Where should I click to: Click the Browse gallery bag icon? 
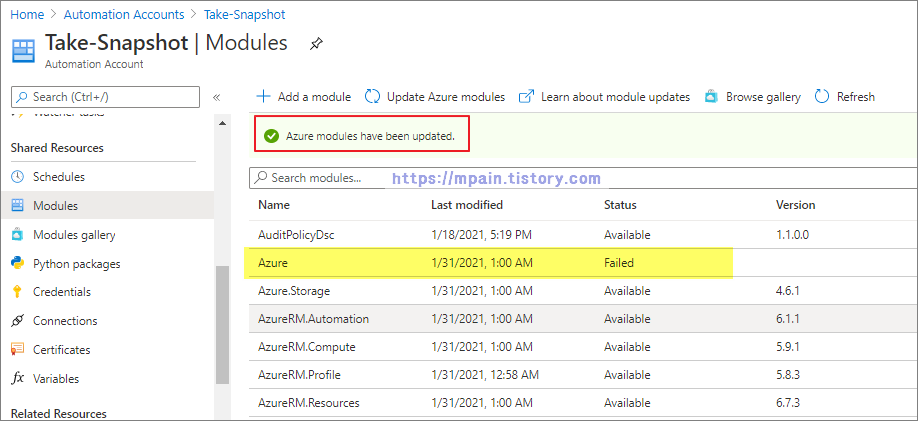coord(711,97)
